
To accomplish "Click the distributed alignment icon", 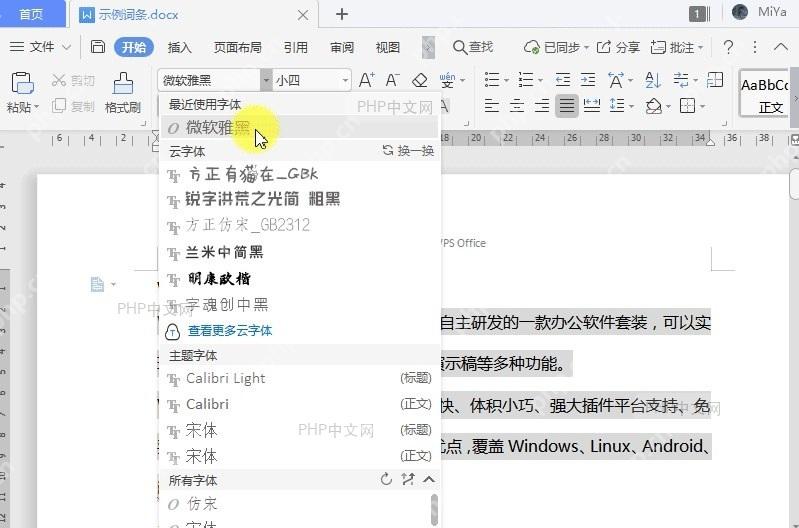I will pyautogui.click(x=592, y=106).
